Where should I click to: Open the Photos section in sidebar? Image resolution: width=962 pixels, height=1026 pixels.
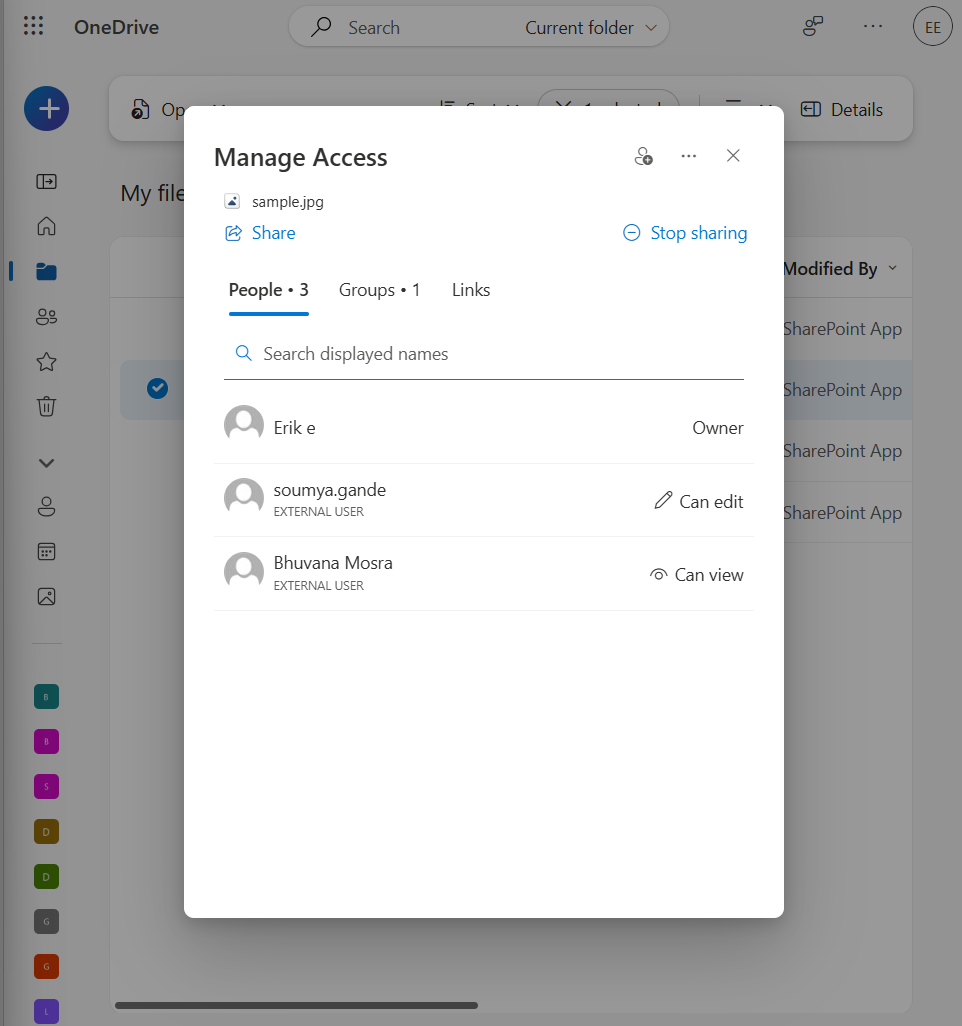coord(46,595)
